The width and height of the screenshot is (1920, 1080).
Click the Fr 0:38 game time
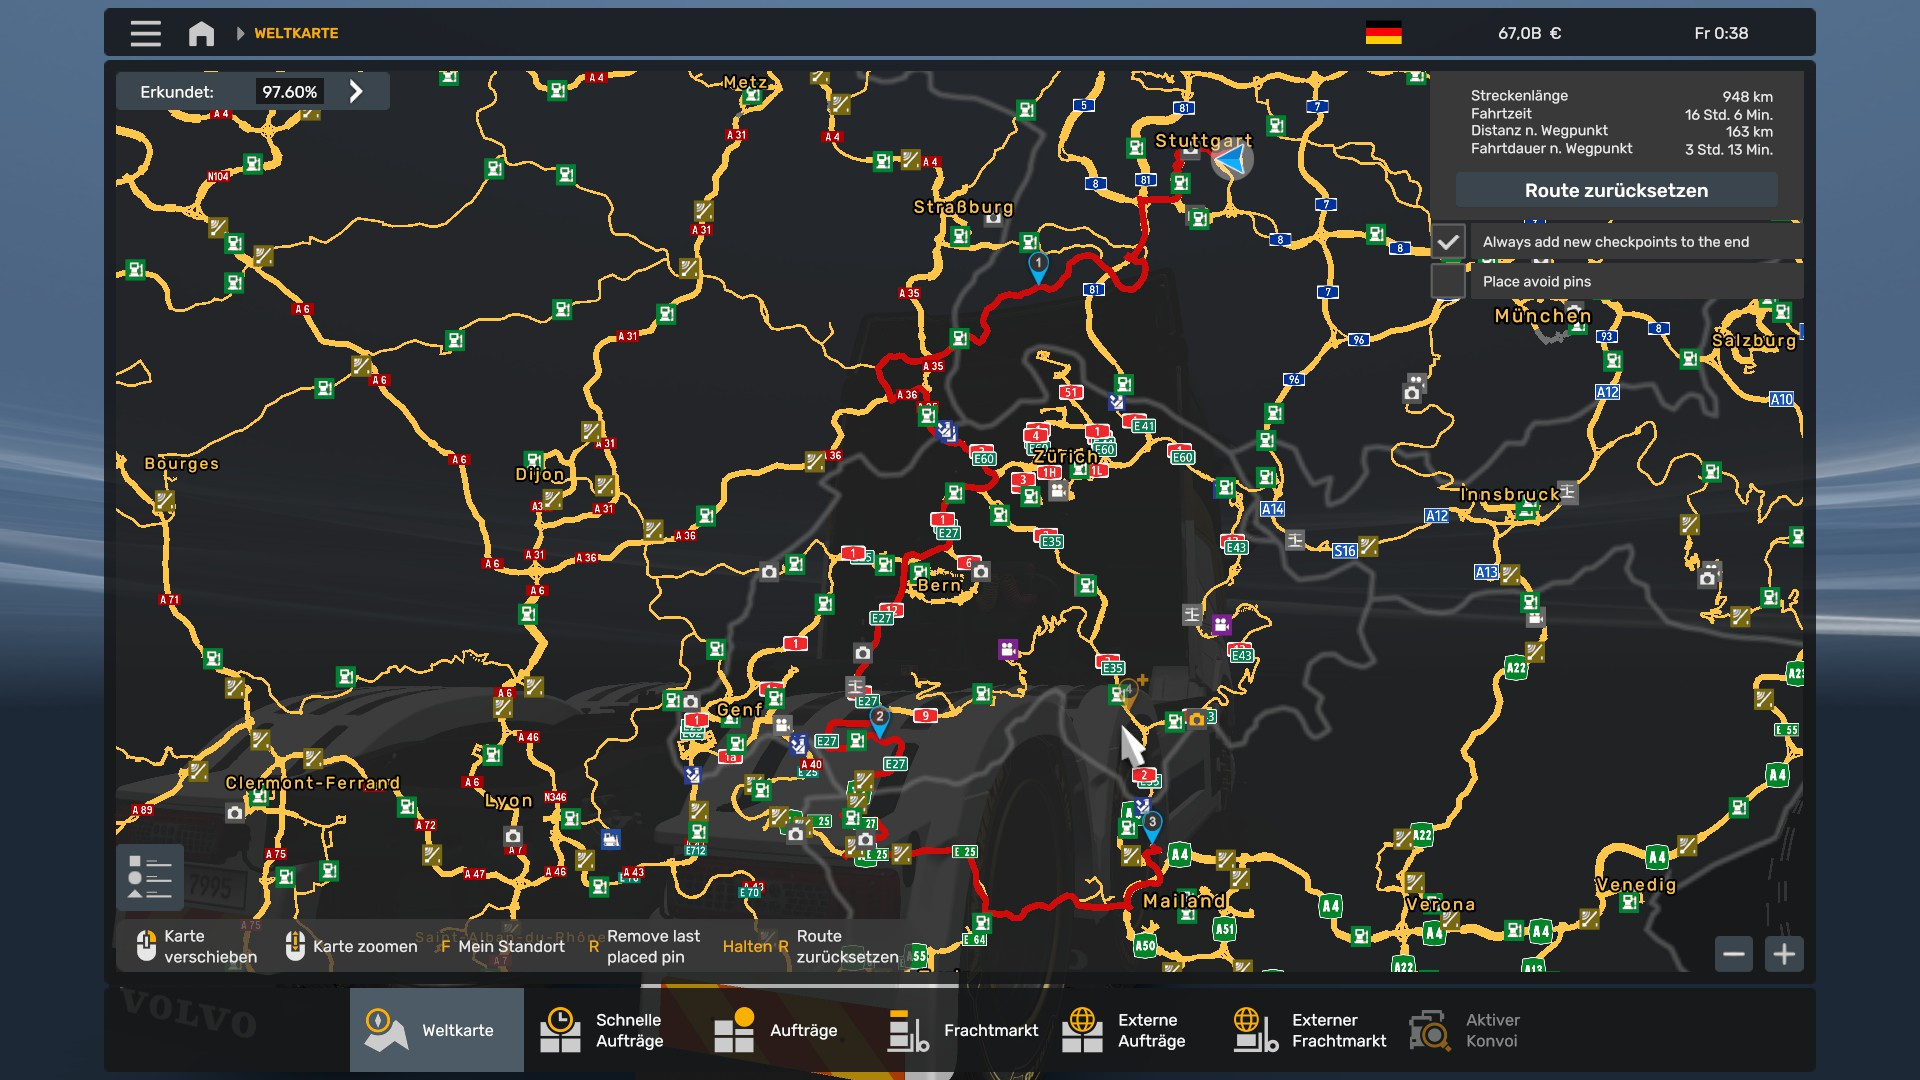[1721, 33]
